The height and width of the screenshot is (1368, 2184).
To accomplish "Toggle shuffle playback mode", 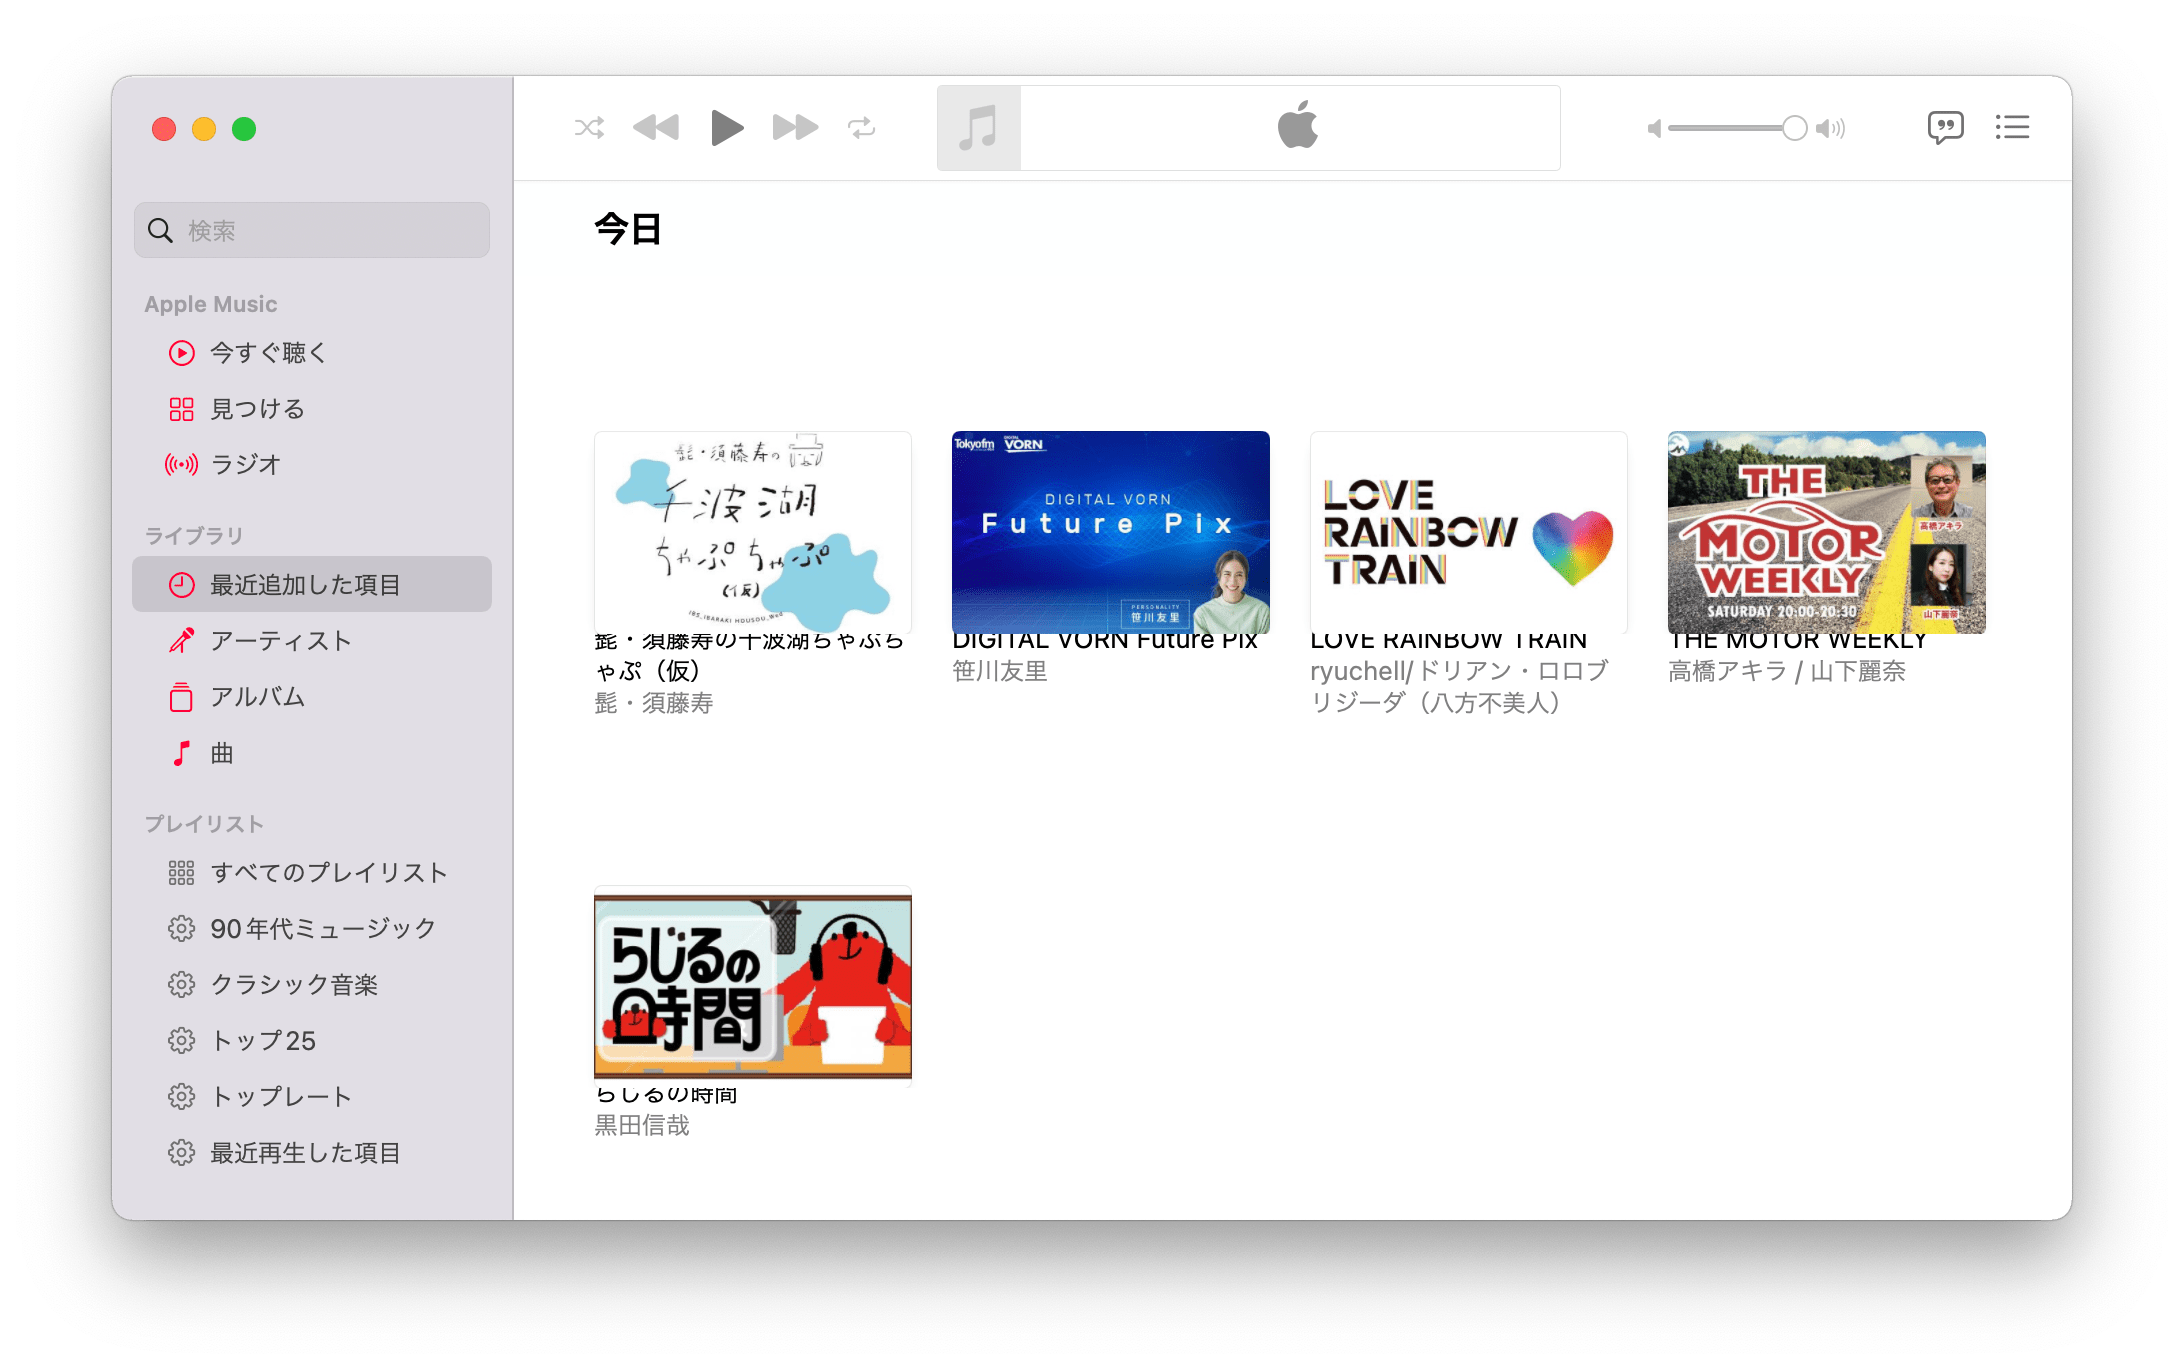I will pyautogui.click(x=589, y=128).
